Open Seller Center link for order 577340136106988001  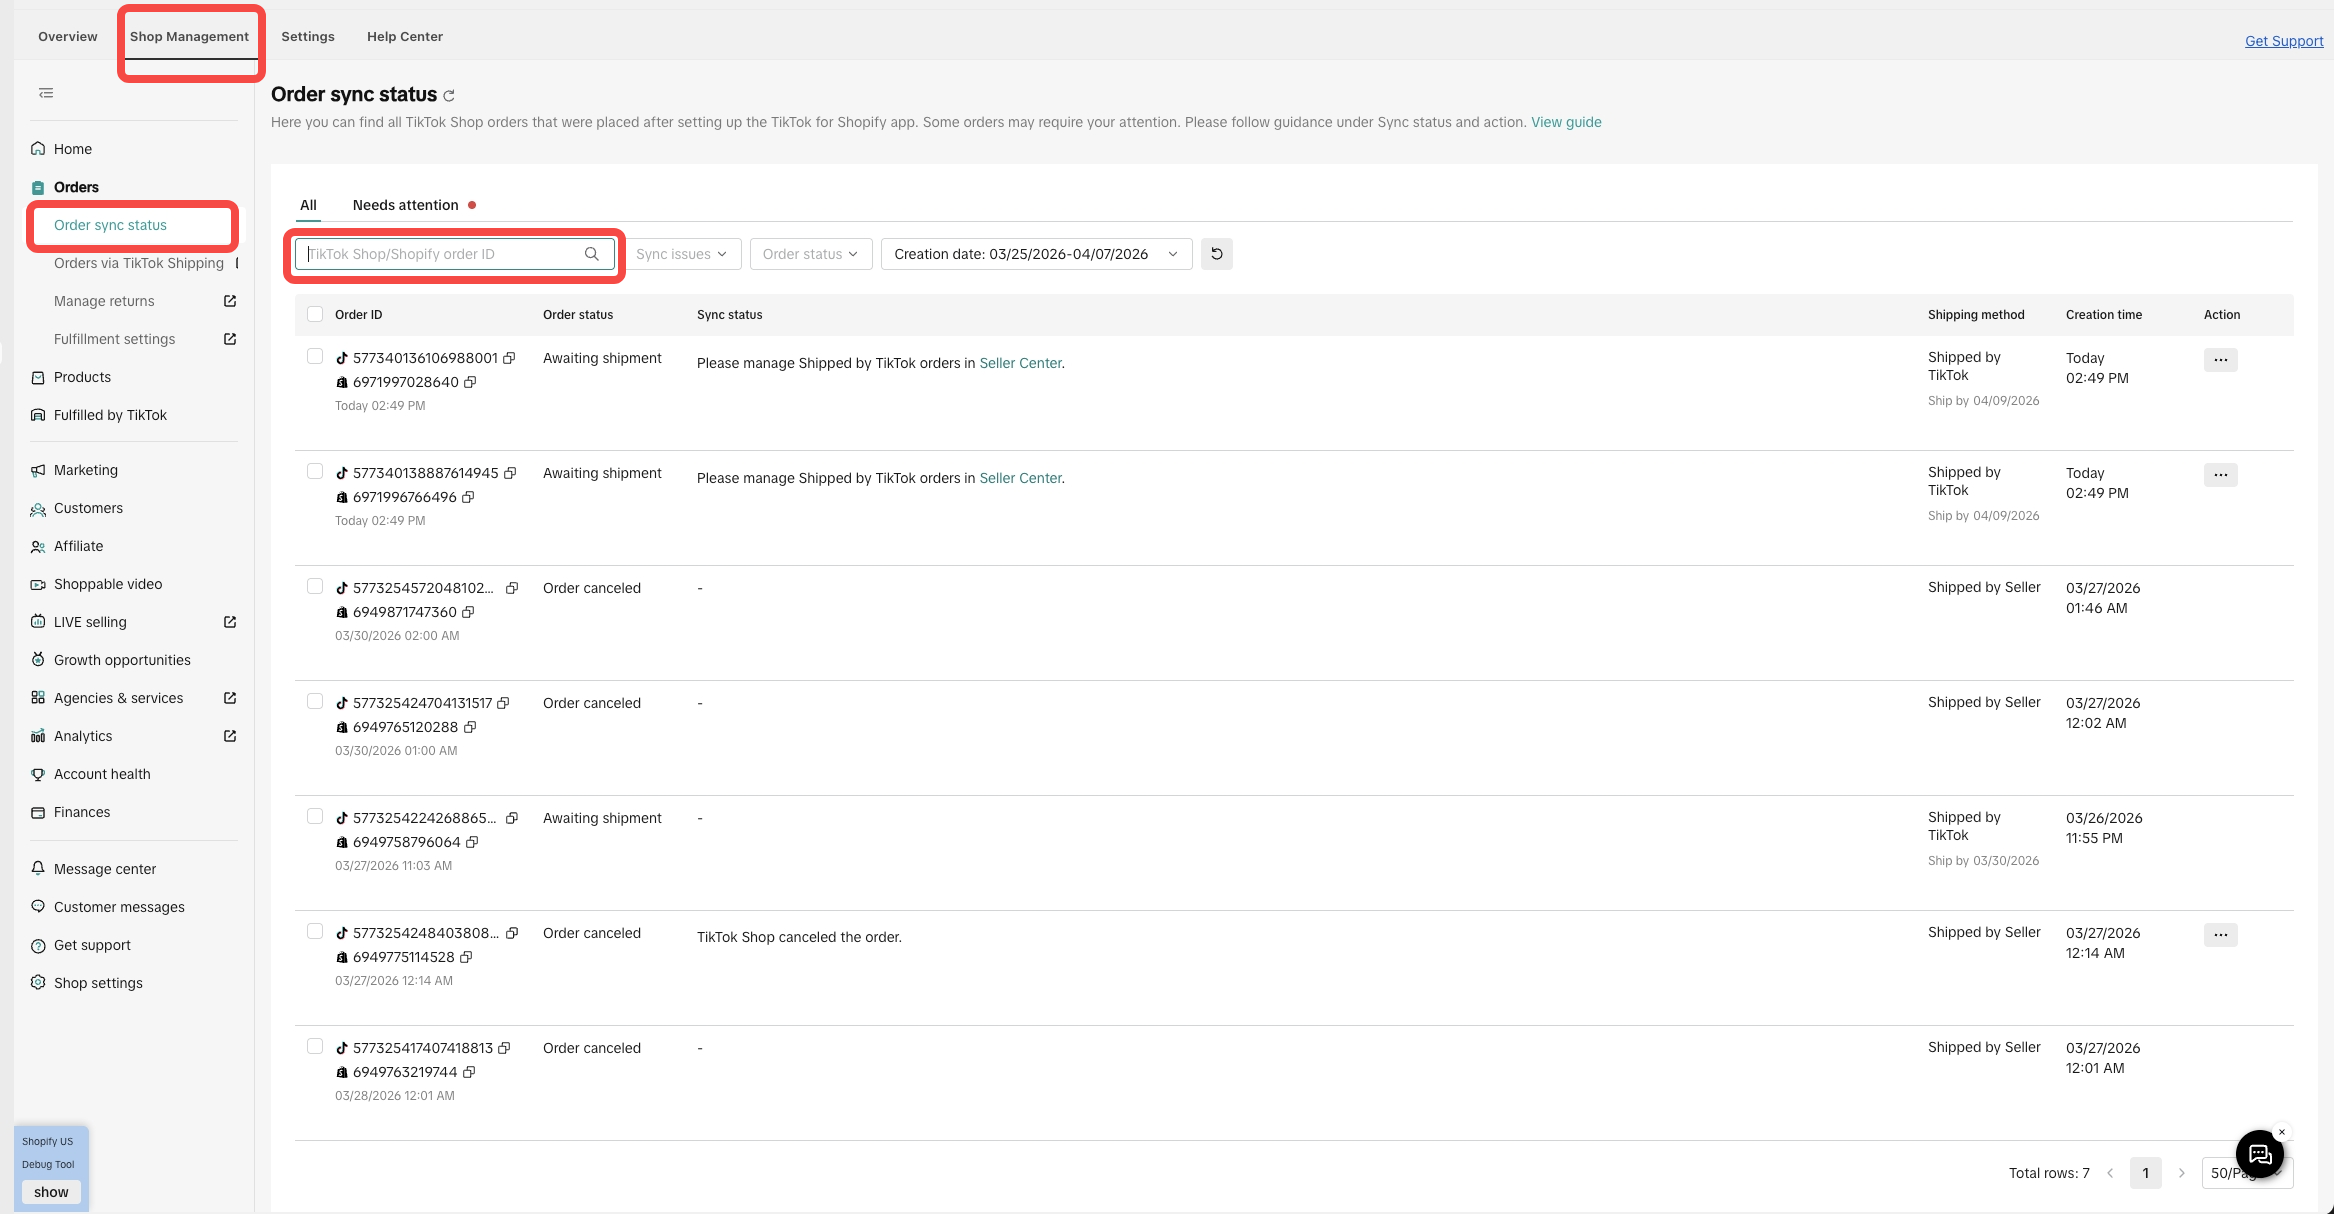pyautogui.click(x=1020, y=363)
